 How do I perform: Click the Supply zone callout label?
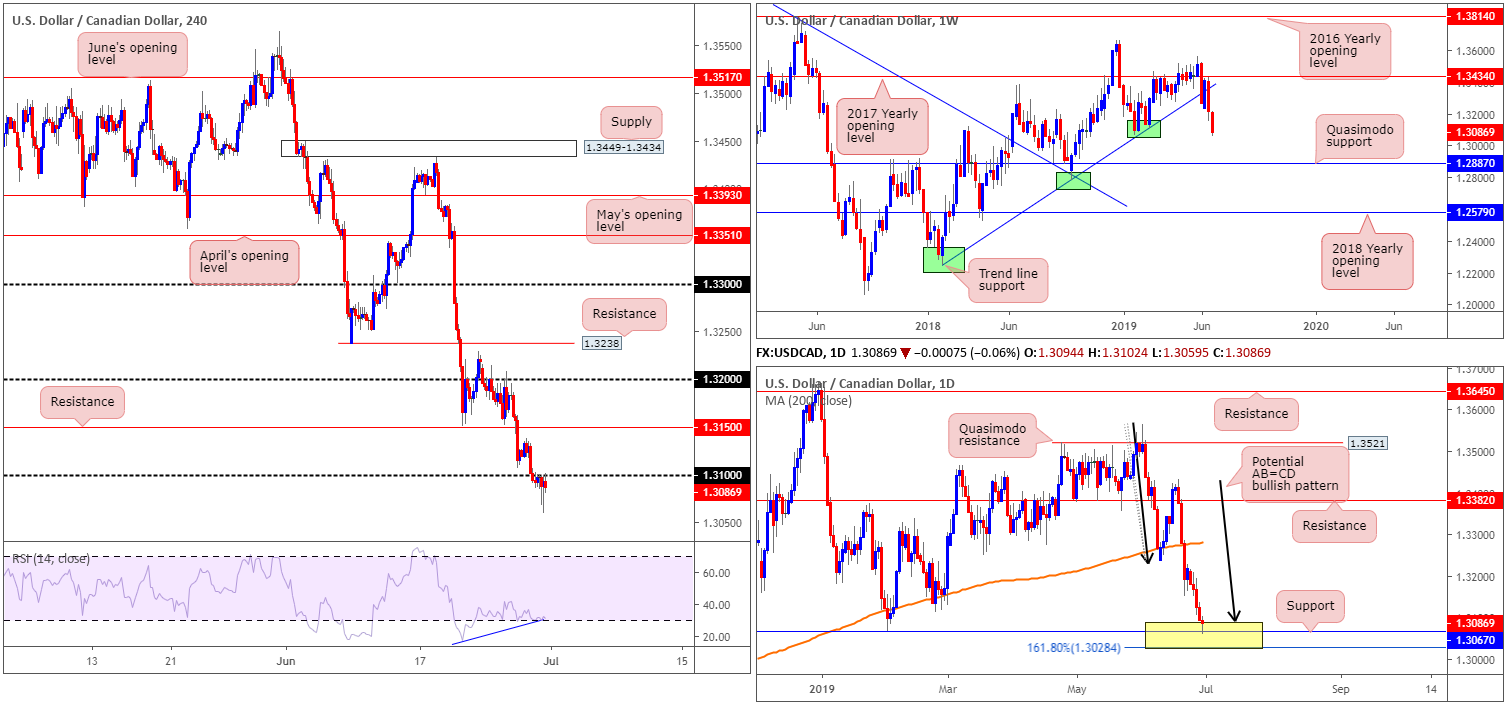tap(631, 122)
